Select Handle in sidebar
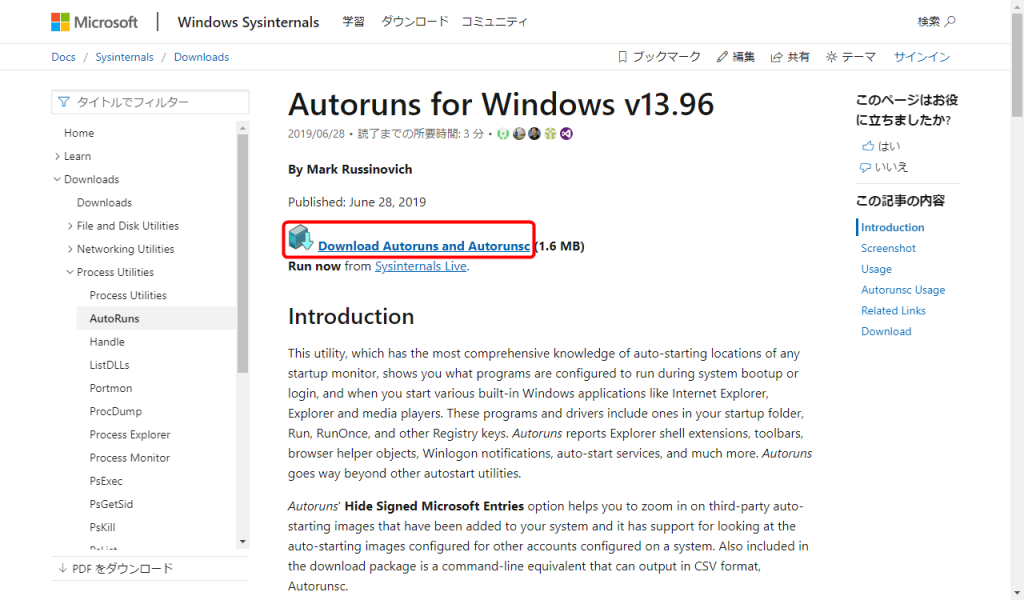1024x600 pixels. coord(107,341)
